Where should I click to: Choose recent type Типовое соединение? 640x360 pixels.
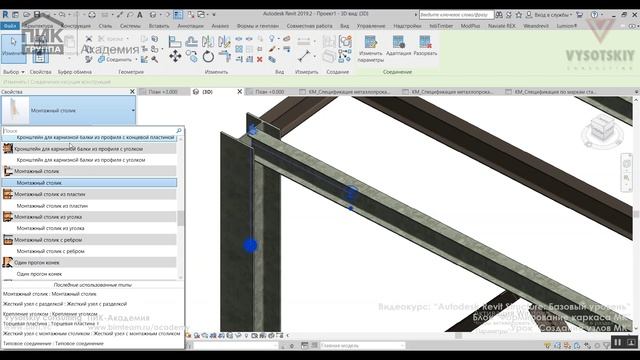click(53, 344)
